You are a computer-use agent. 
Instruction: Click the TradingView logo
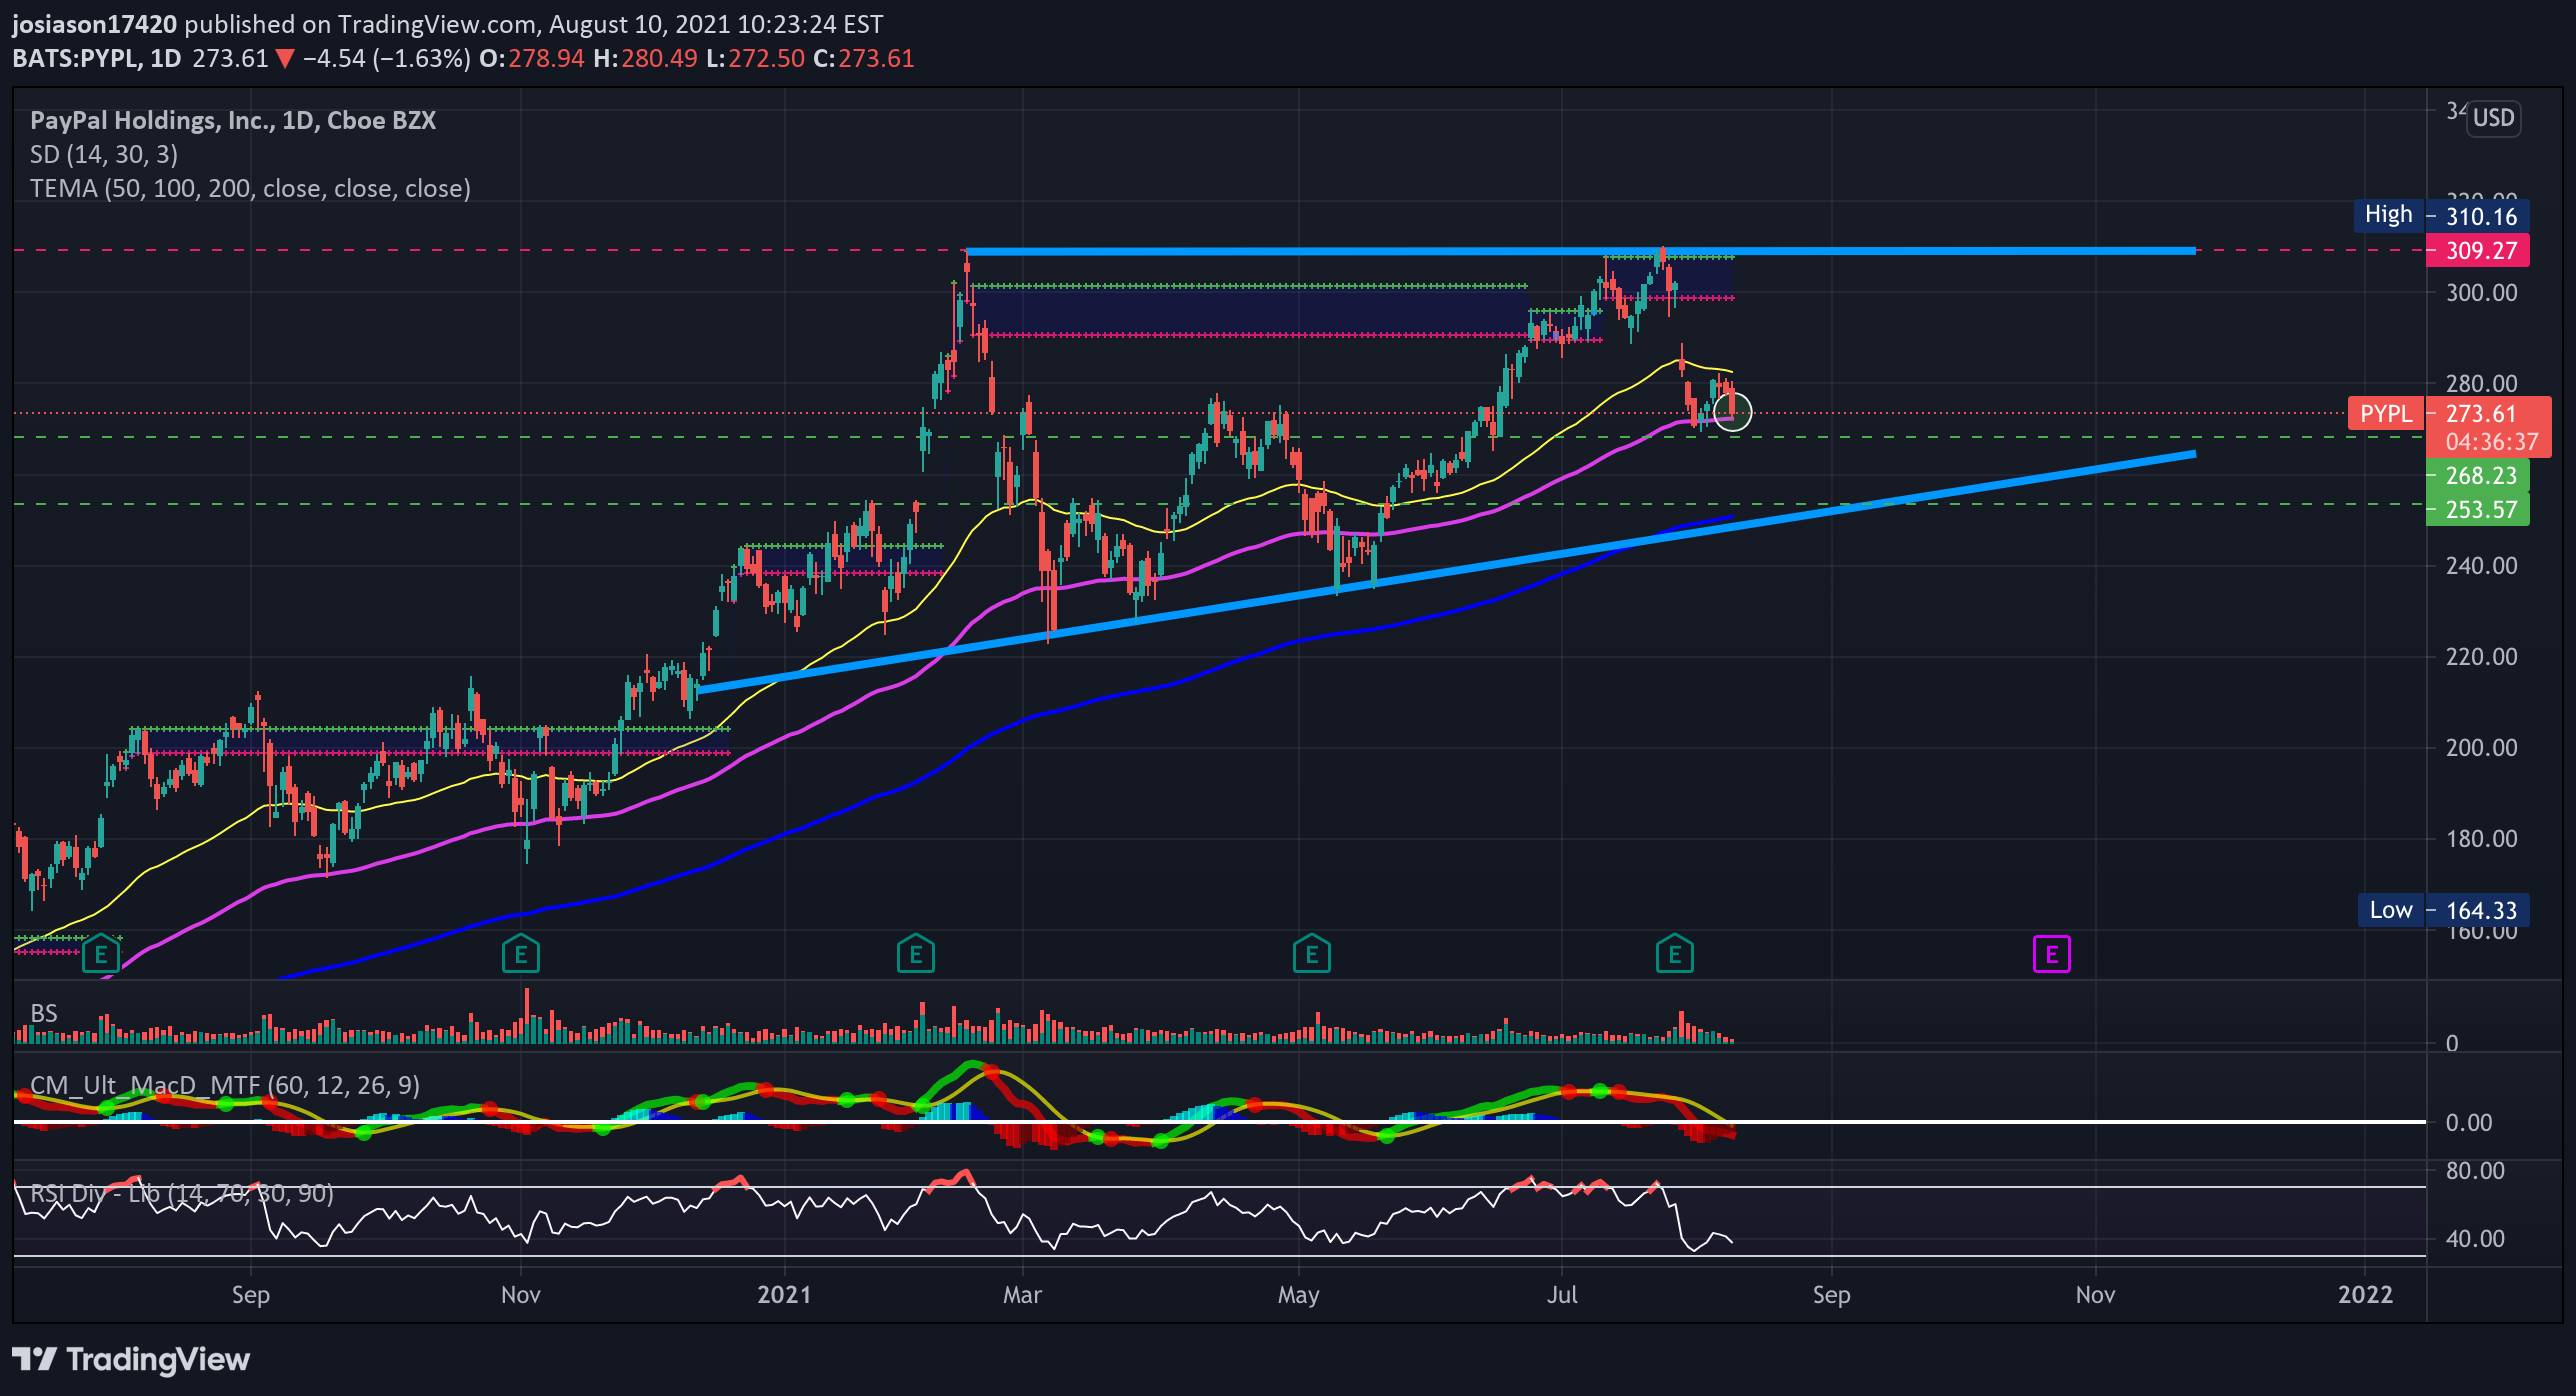click(x=131, y=1359)
